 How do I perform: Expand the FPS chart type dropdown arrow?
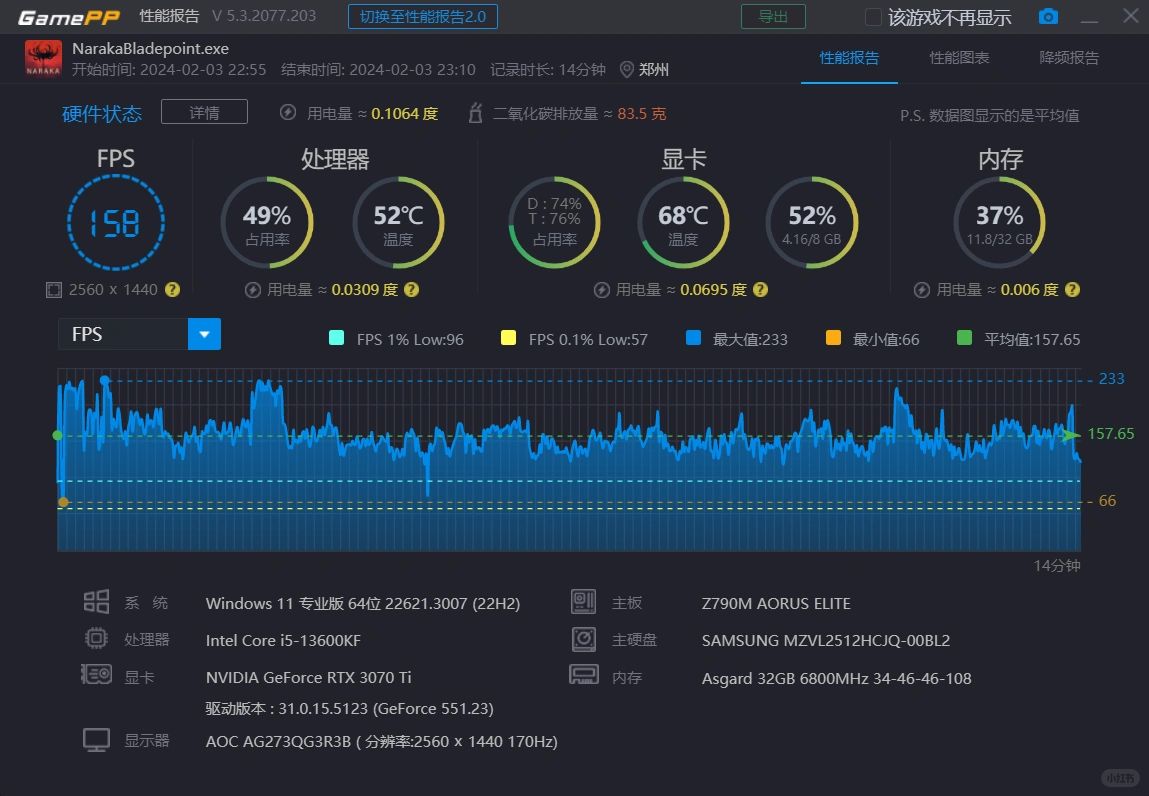click(x=204, y=334)
